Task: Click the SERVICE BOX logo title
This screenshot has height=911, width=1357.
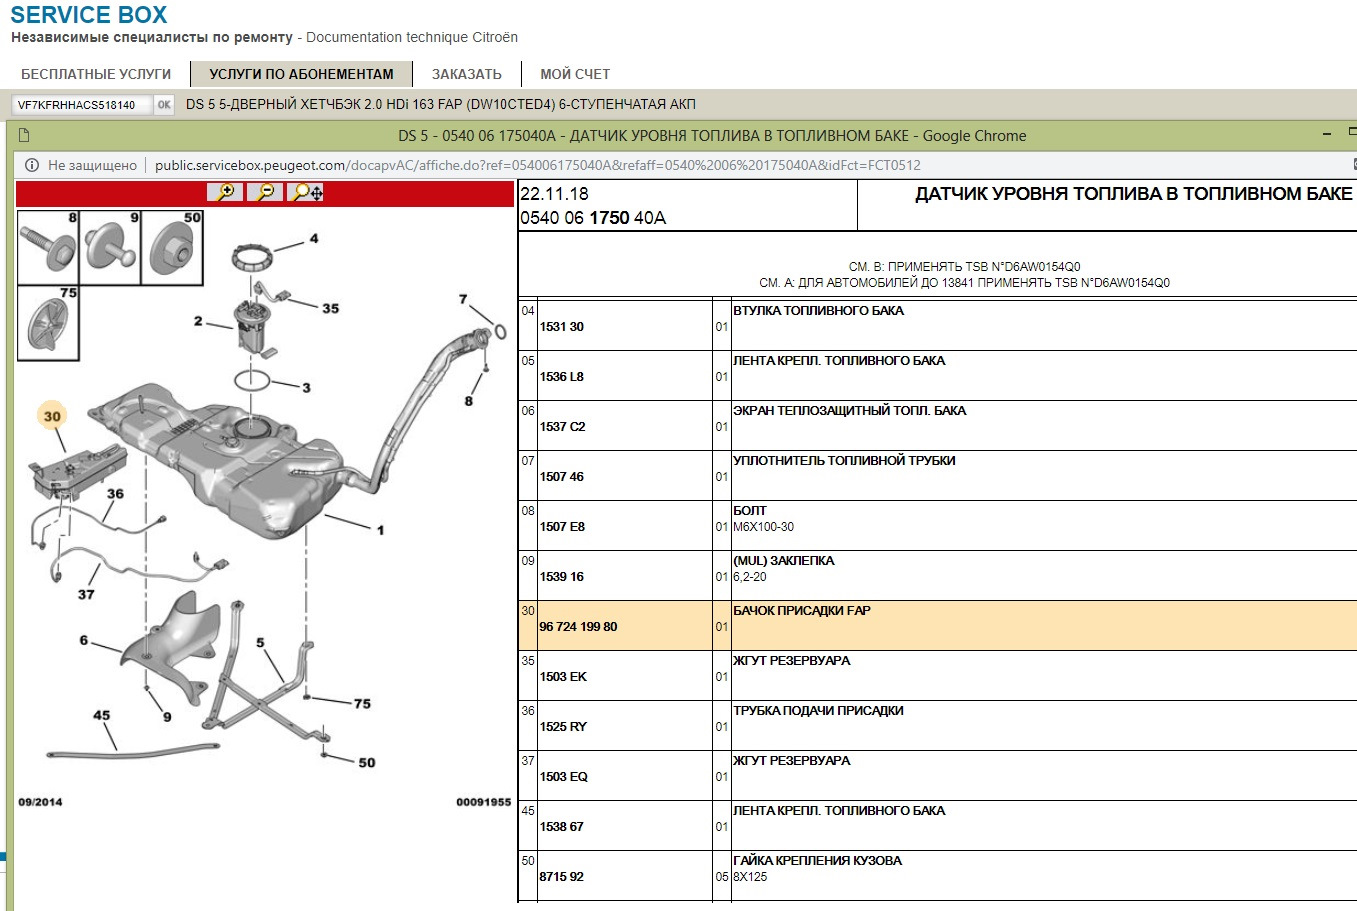Action: tap(89, 15)
